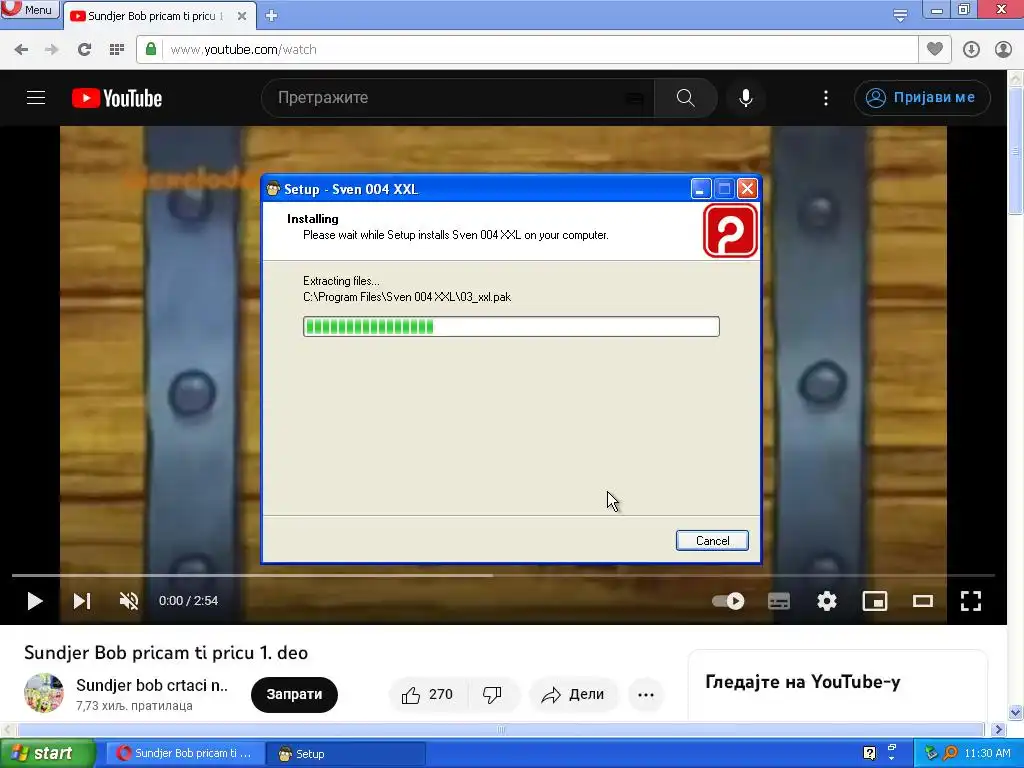Open the browser profile account icon
Viewport: 1024px width, 768px height.
click(x=1003, y=49)
